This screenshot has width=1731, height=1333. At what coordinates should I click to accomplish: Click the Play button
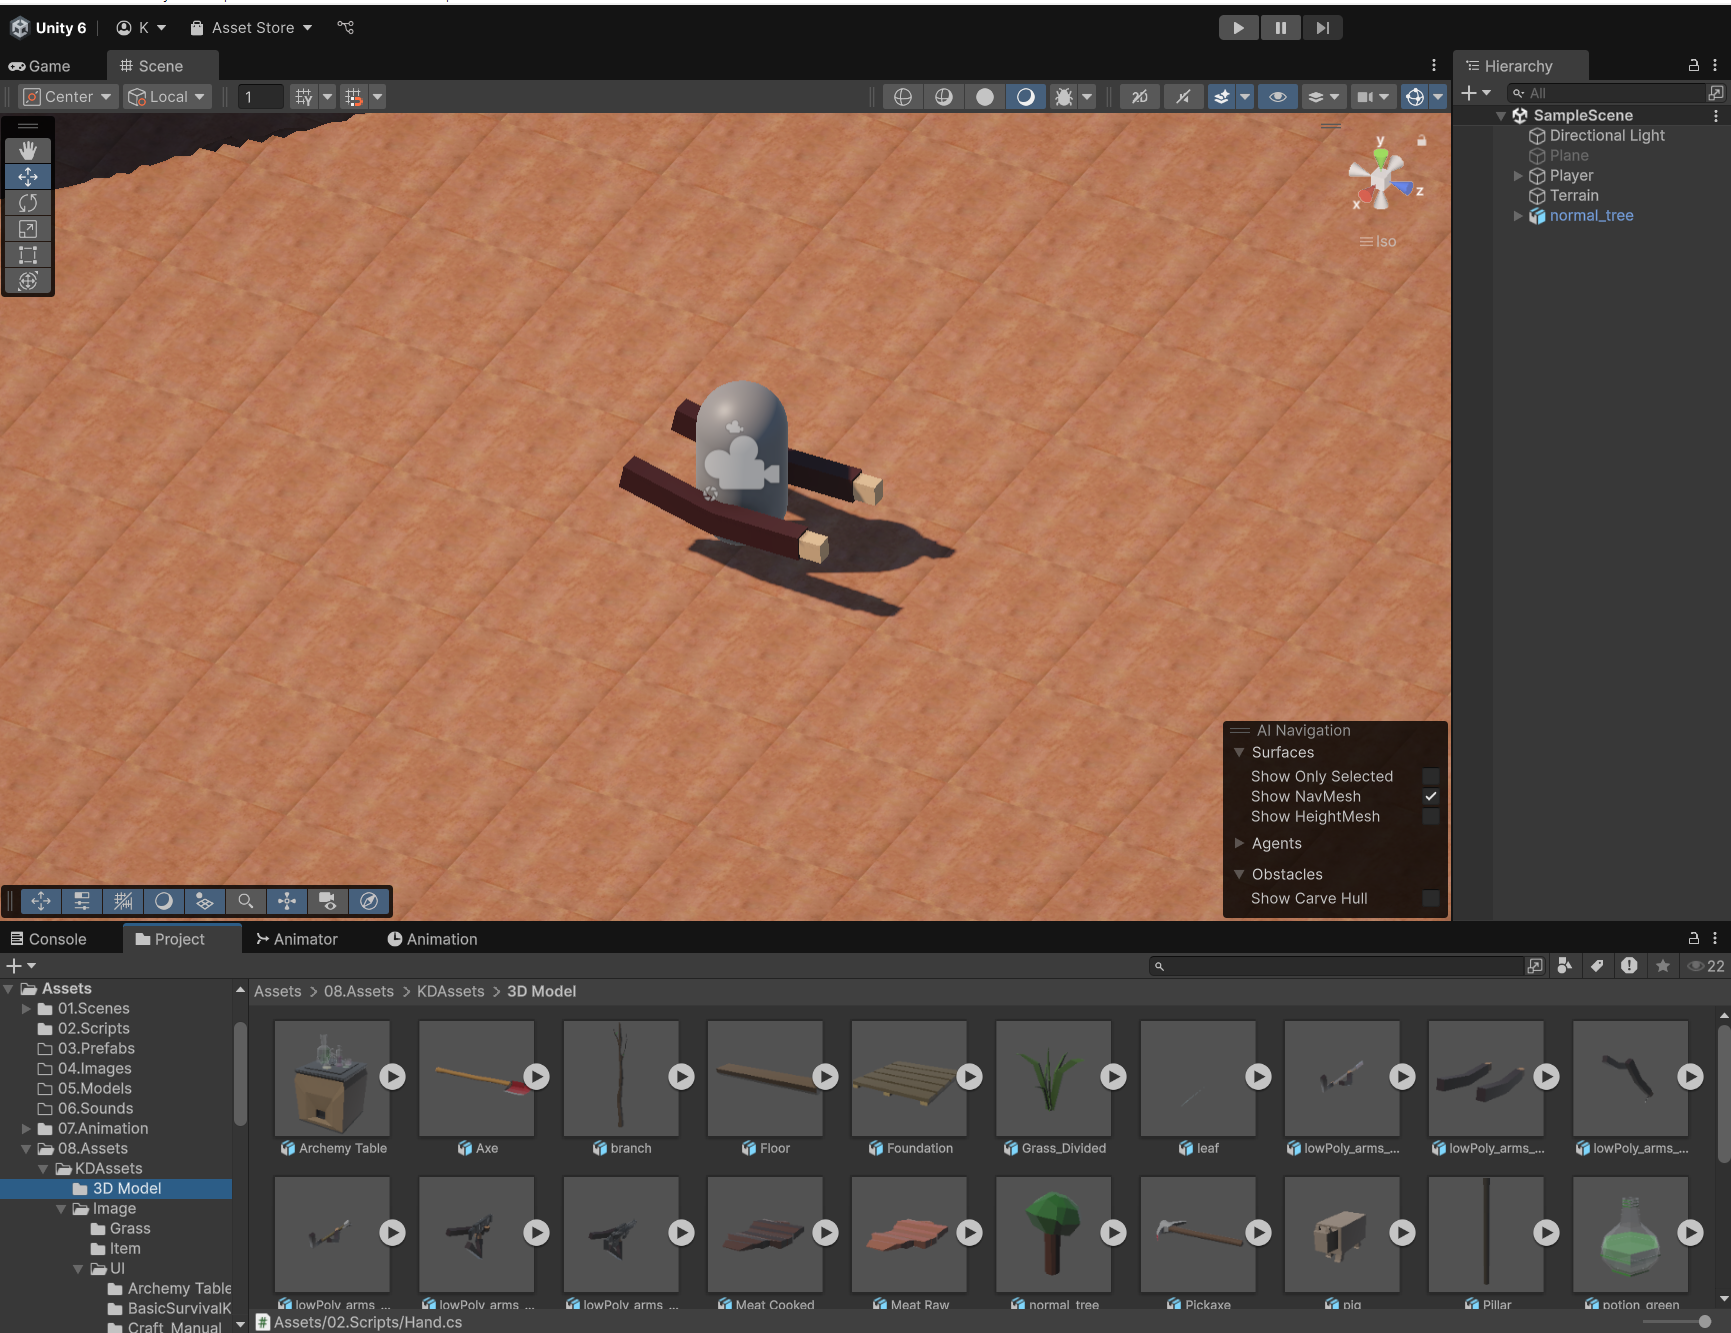[x=1238, y=28]
